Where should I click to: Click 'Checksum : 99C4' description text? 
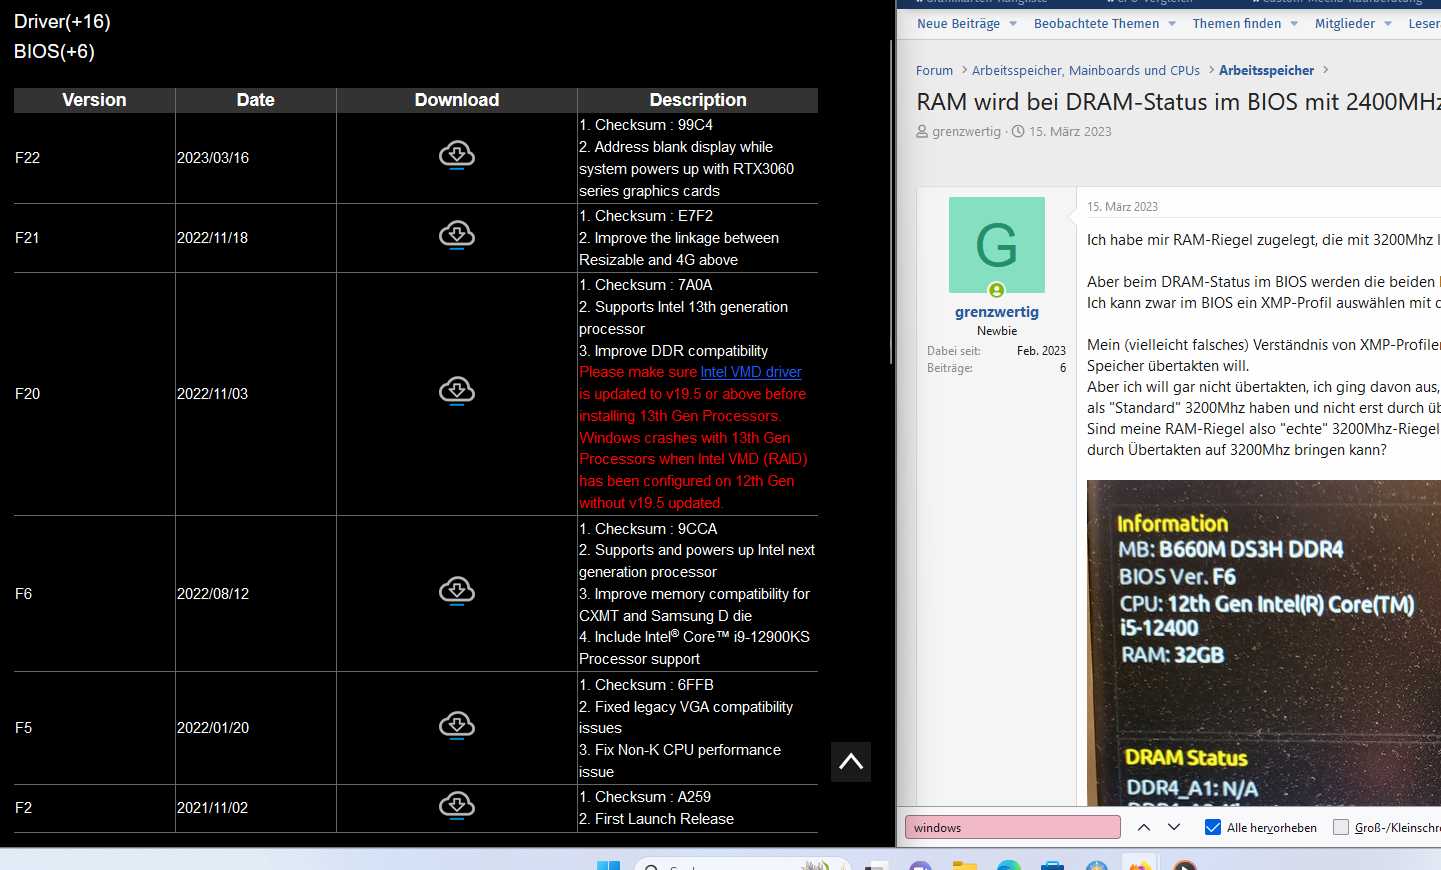(646, 125)
